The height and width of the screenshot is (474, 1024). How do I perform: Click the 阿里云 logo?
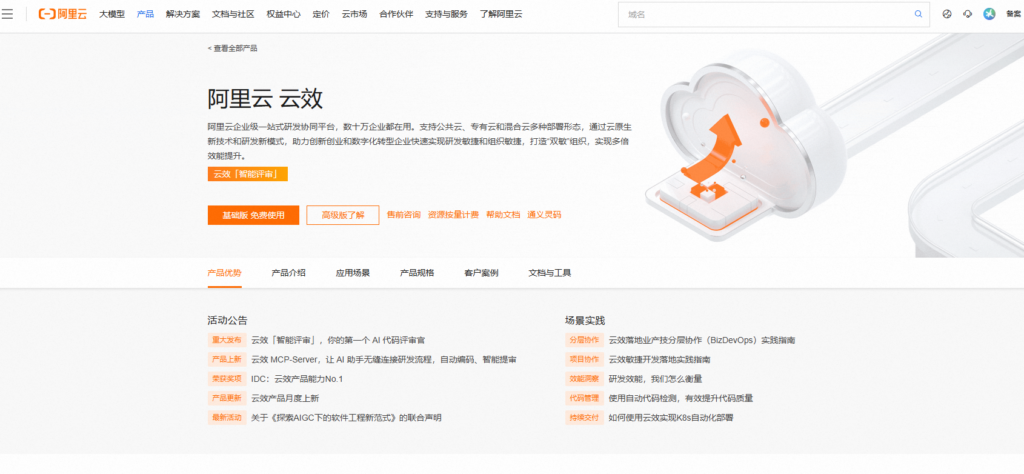click(62, 14)
